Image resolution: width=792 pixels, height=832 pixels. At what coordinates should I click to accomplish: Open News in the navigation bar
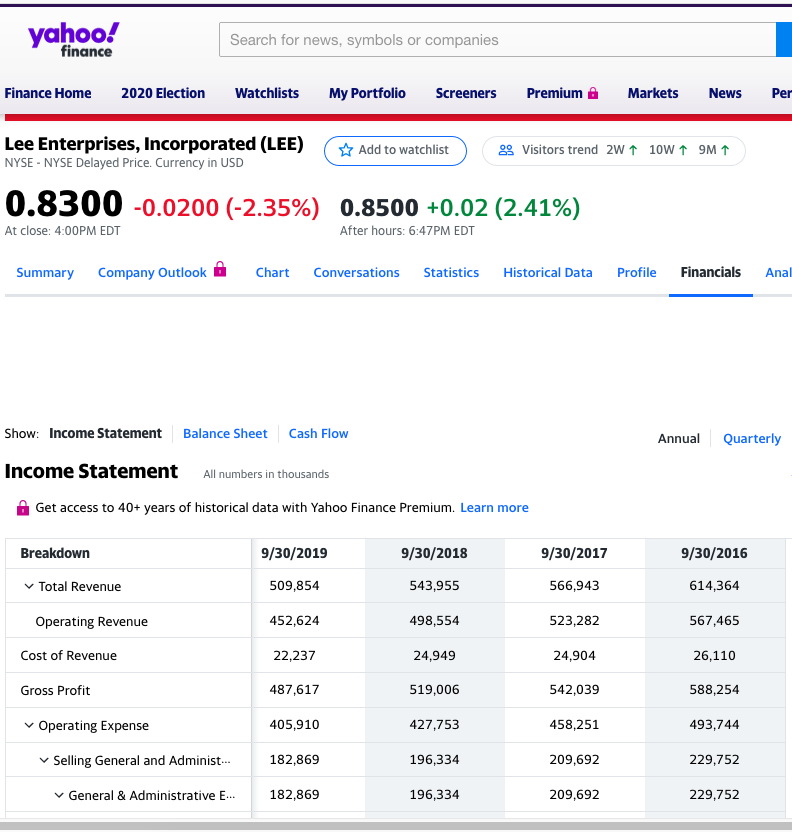click(725, 93)
